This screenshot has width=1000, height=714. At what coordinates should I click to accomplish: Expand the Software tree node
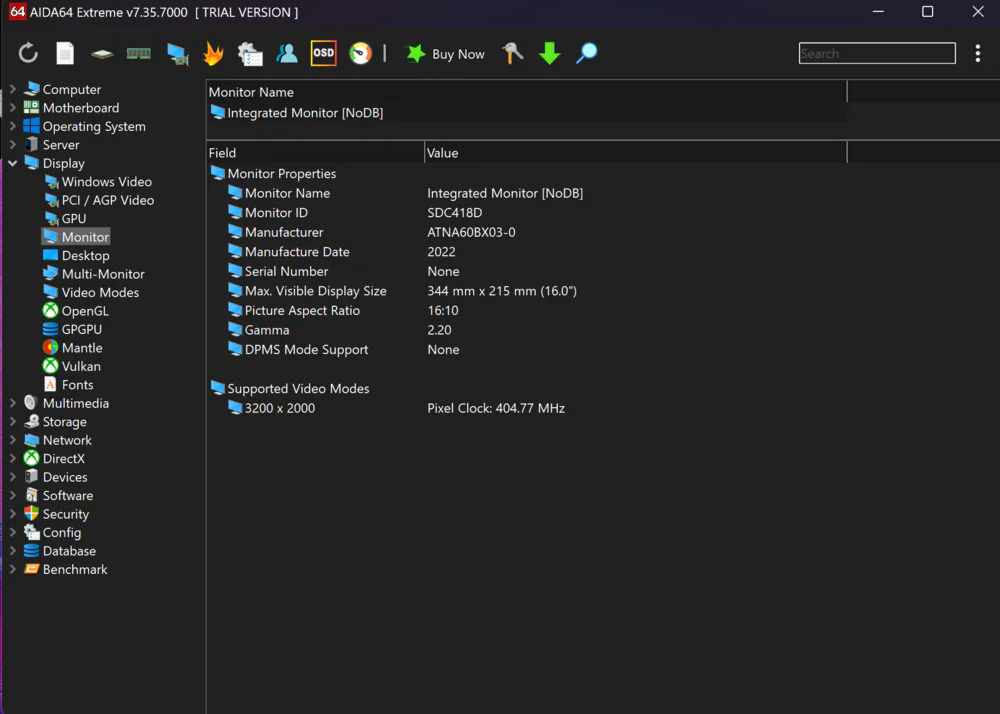click(x=13, y=495)
